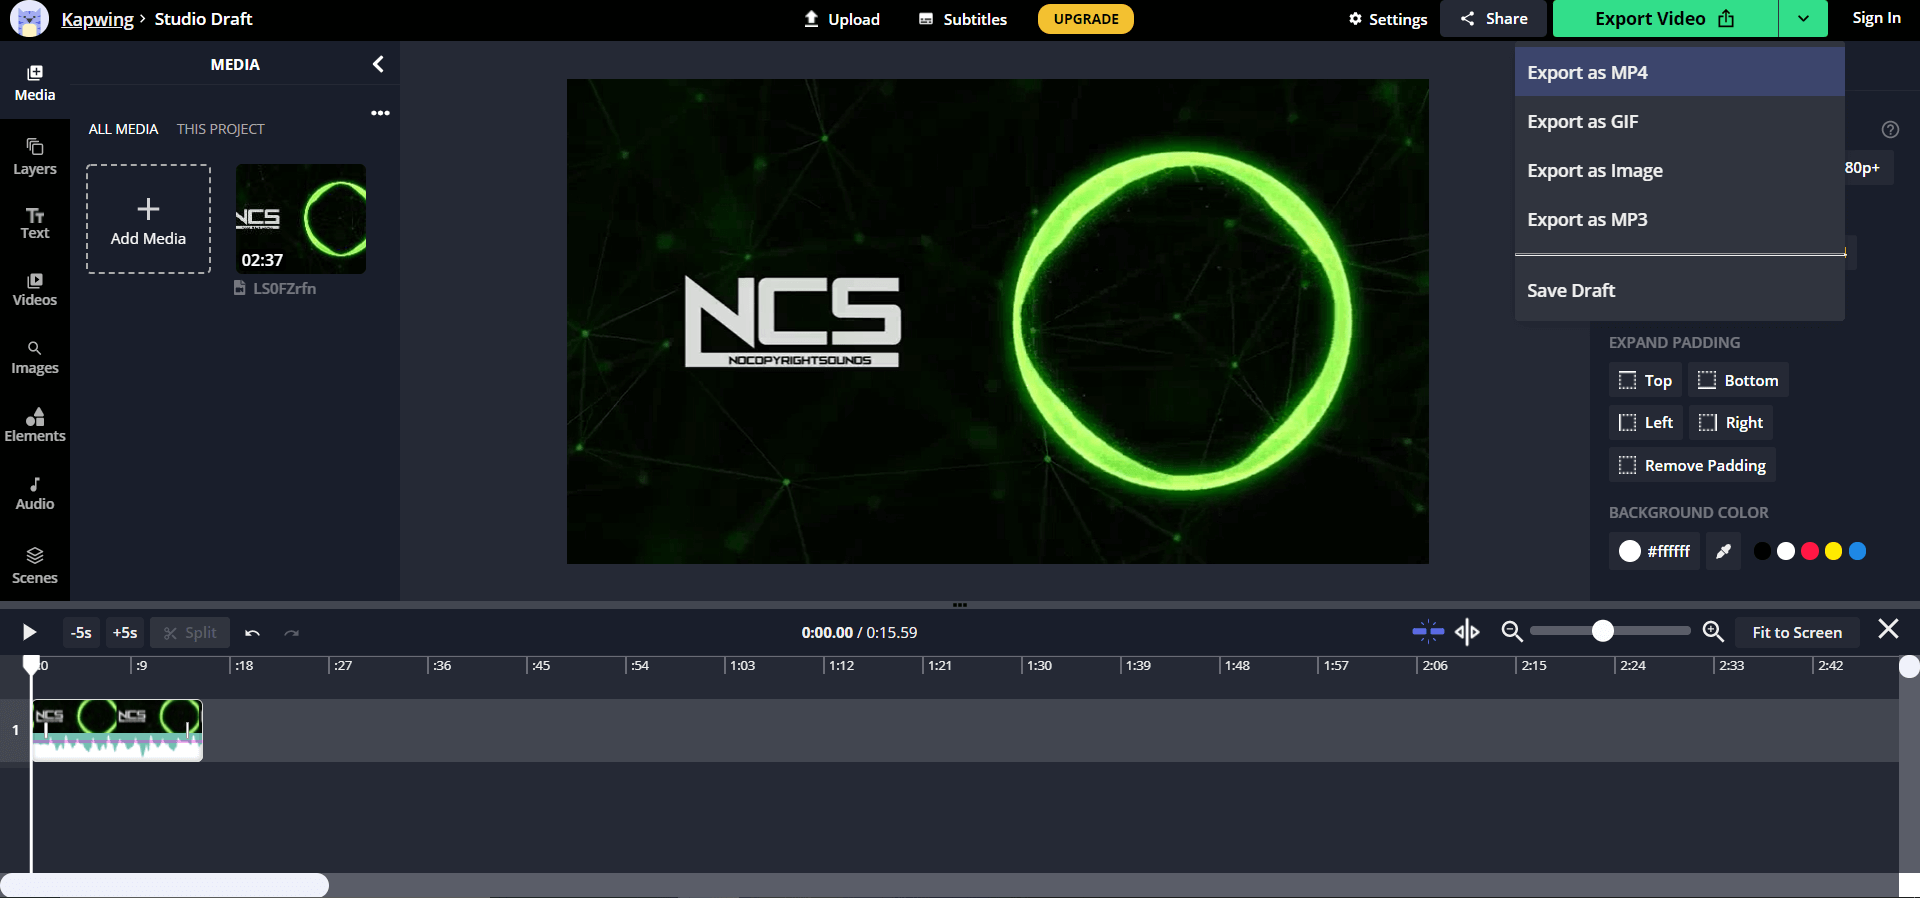Expand padding on Top
The height and width of the screenshot is (898, 1920).
pyautogui.click(x=1645, y=380)
